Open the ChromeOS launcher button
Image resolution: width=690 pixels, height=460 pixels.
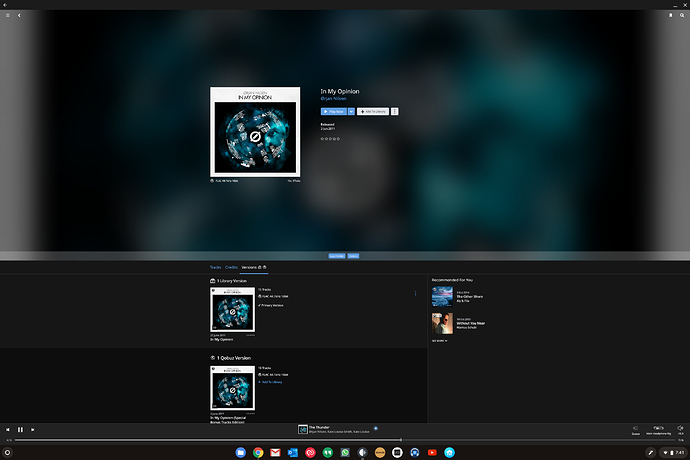click(7, 453)
